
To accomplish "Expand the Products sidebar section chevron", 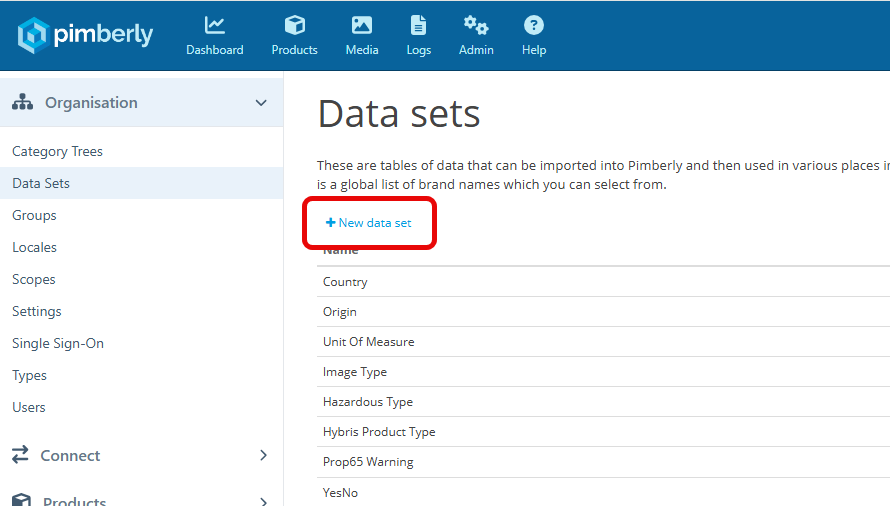I will click(x=263, y=501).
